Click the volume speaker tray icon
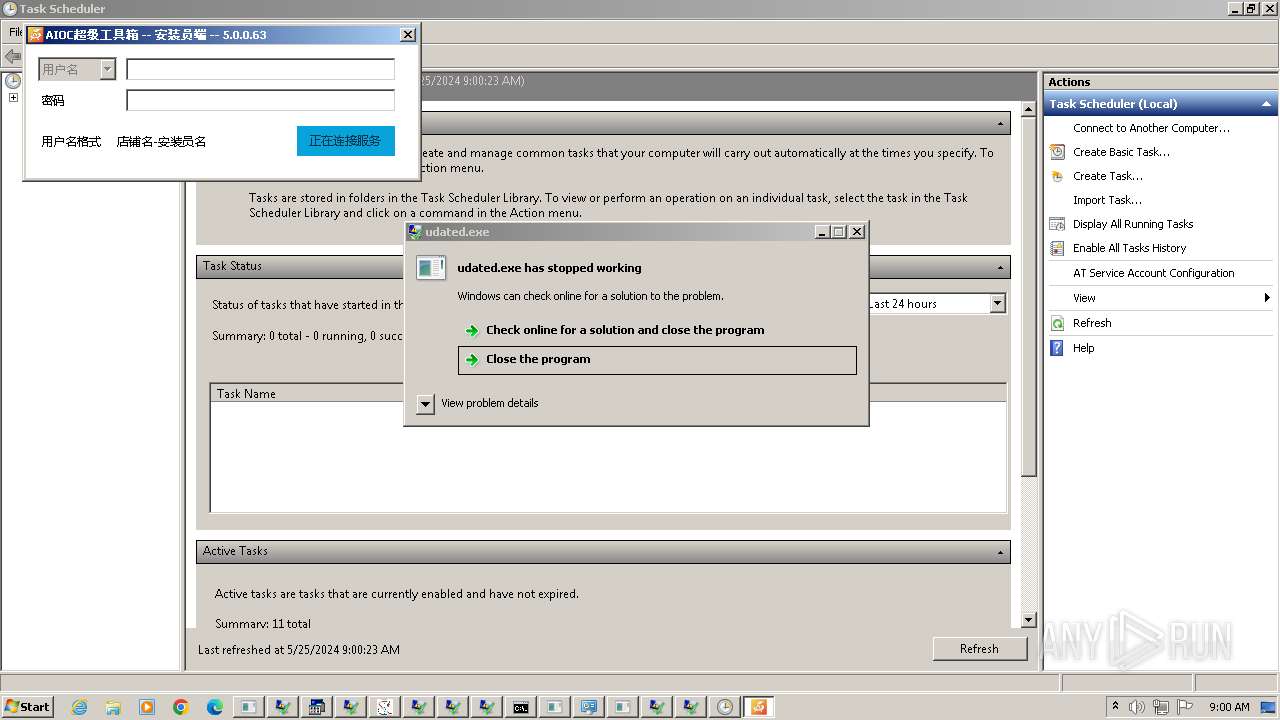This screenshot has height=720, width=1280. pyautogui.click(x=1138, y=707)
